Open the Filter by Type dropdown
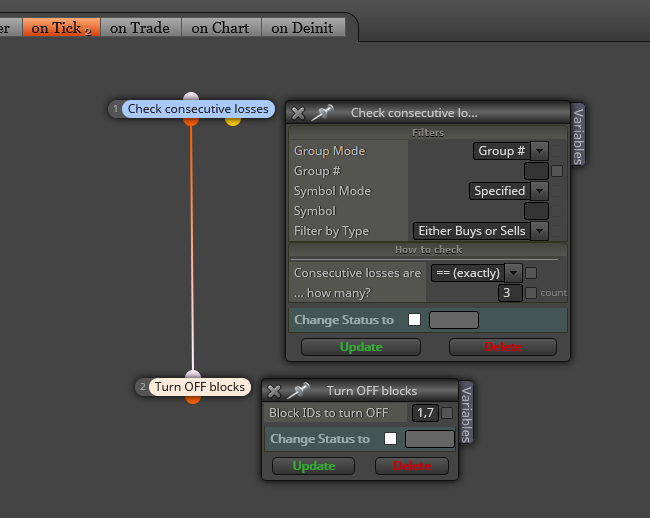The image size is (650, 518). [481, 231]
